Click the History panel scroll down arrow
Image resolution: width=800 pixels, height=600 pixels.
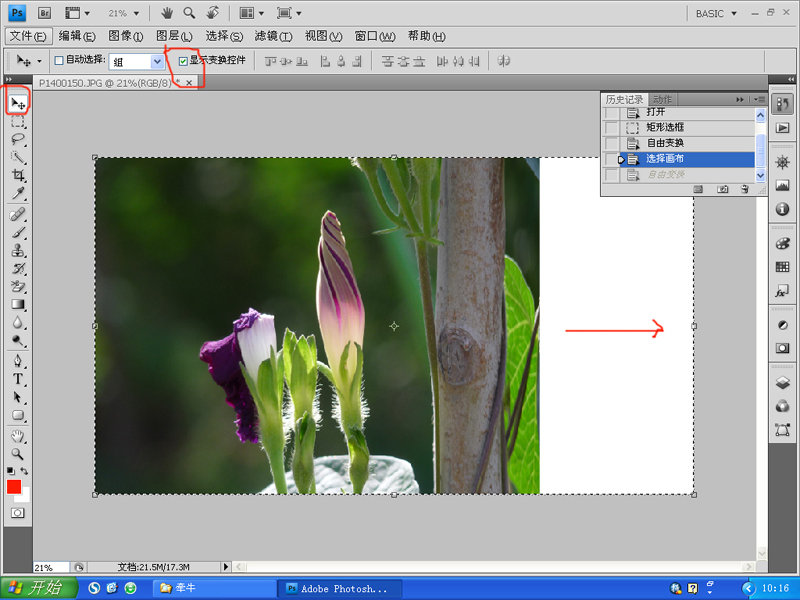click(x=760, y=176)
